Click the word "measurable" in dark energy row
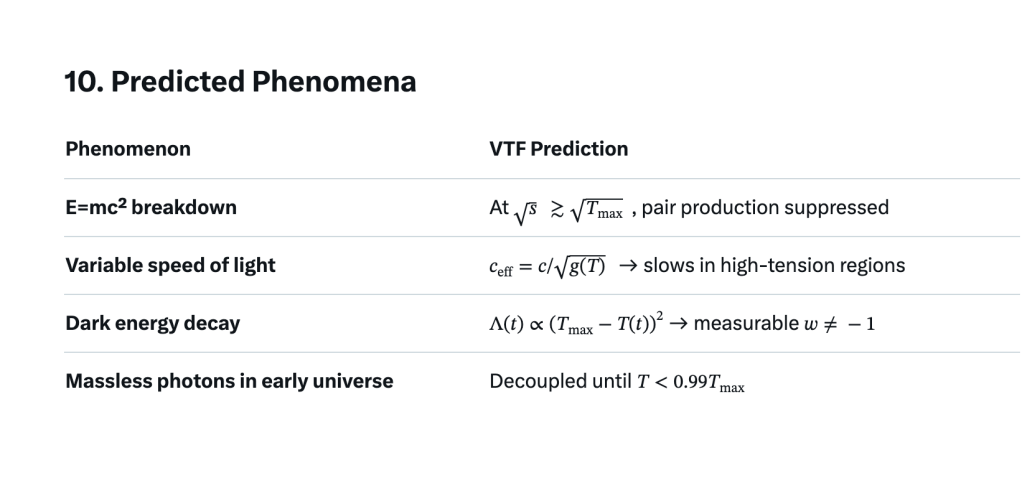This screenshot has height=483, width=1022. pos(742,324)
